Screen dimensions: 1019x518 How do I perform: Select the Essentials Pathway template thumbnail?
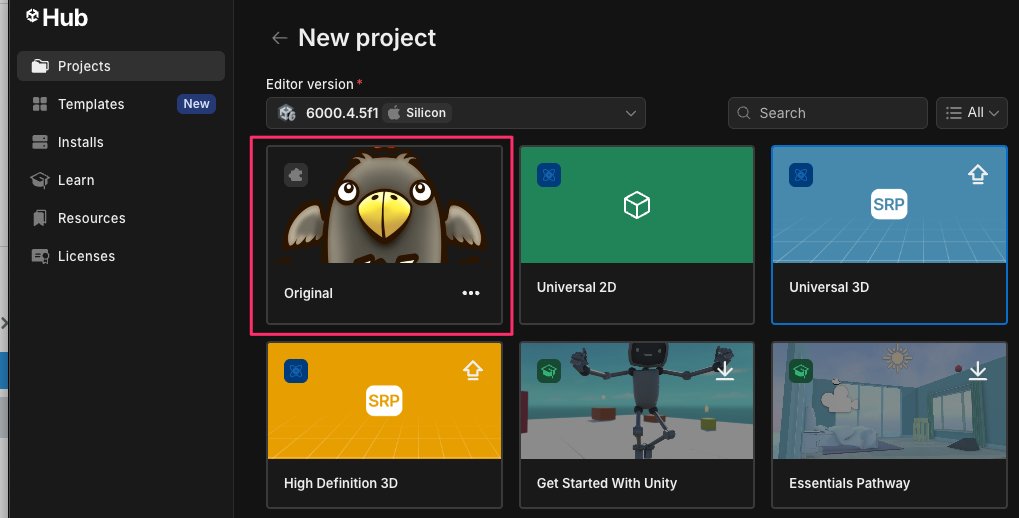point(889,400)
